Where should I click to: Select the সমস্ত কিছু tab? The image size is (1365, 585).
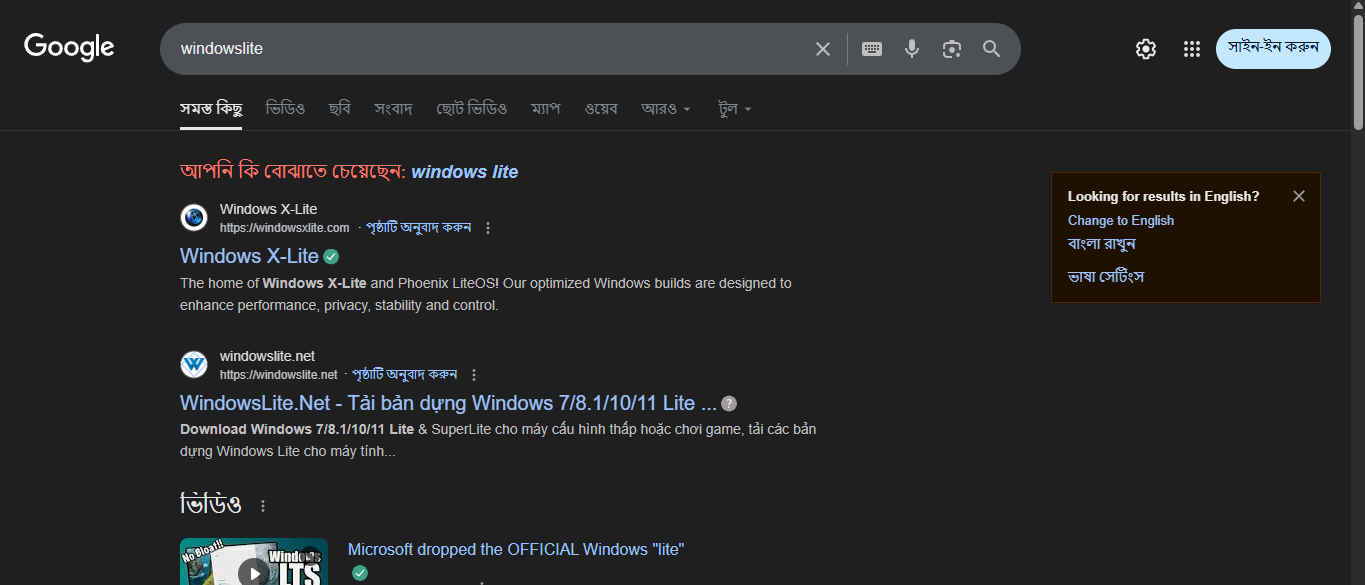(211, 108)
